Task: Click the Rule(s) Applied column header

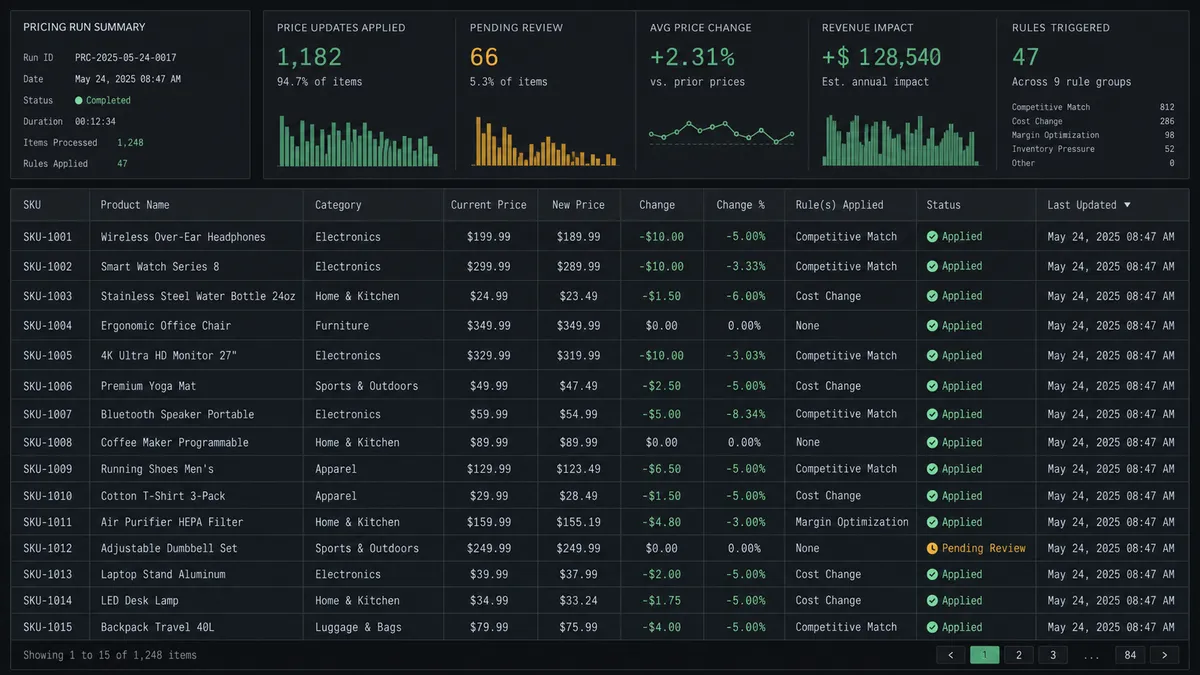Action: click(840, 205)
